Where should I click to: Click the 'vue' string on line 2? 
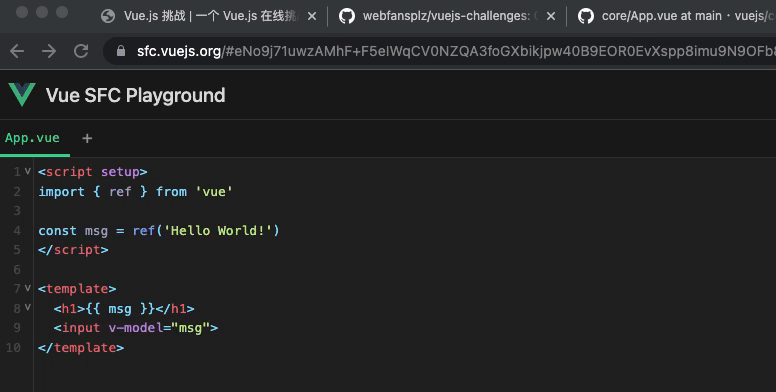coord(214,192)
